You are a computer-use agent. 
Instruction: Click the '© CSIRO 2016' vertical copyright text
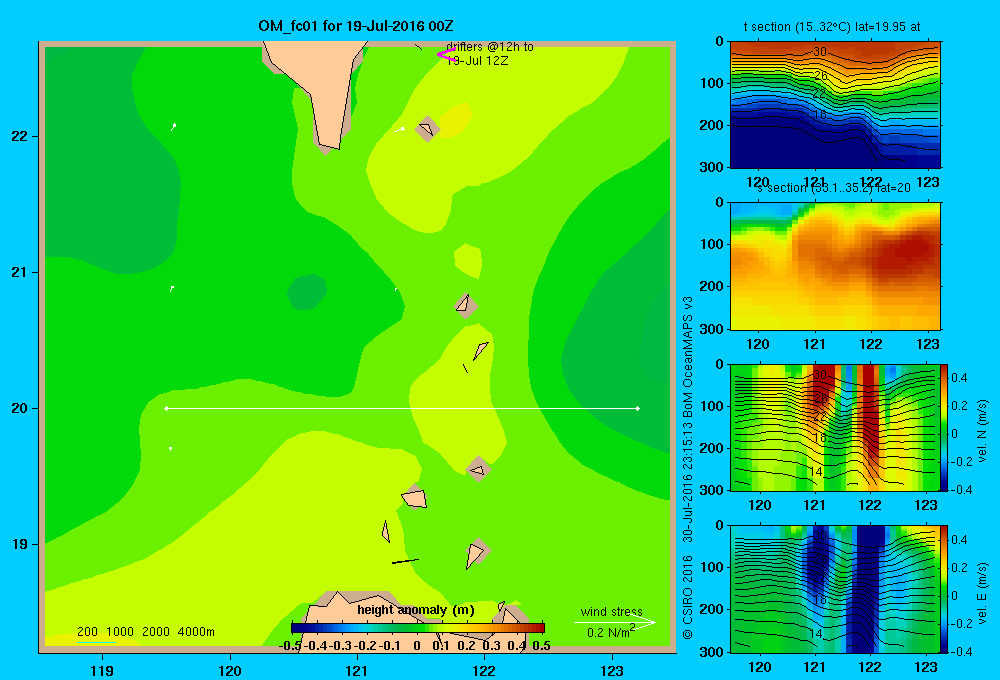pos(688,597)
